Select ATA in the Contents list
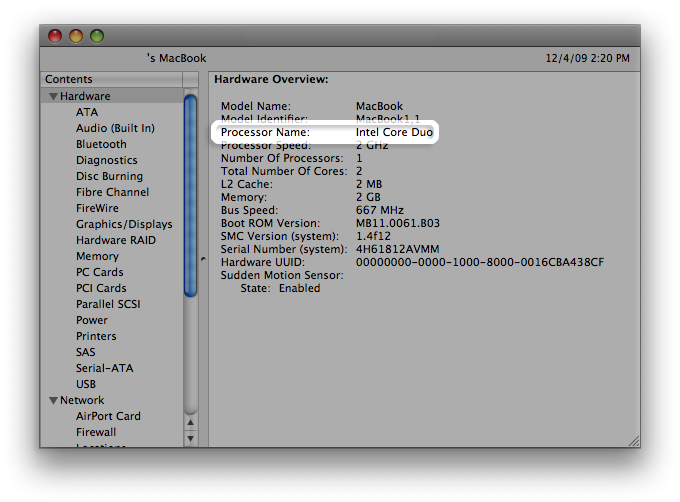The image size is (680, 502). pos(87,112)
